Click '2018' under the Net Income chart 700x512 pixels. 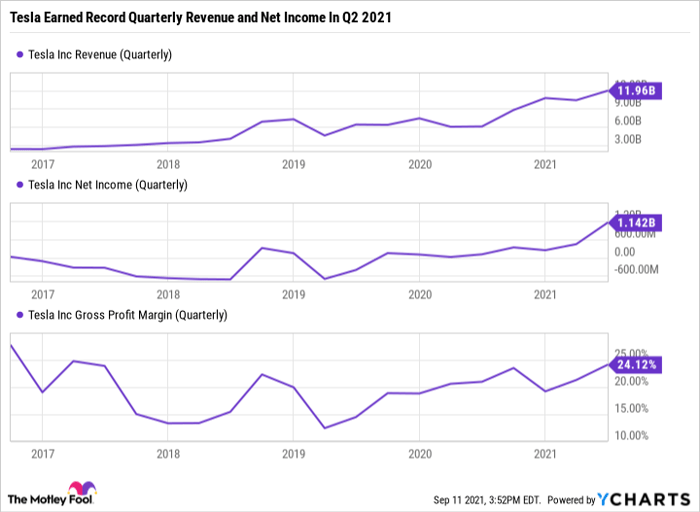[168, 295]
